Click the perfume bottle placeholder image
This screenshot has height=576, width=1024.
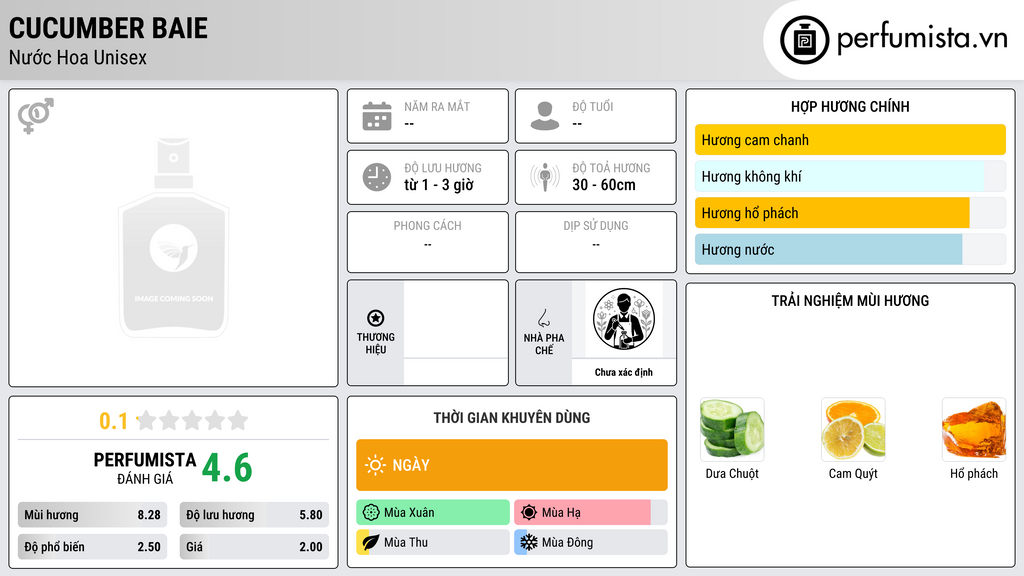click(174, 238)
